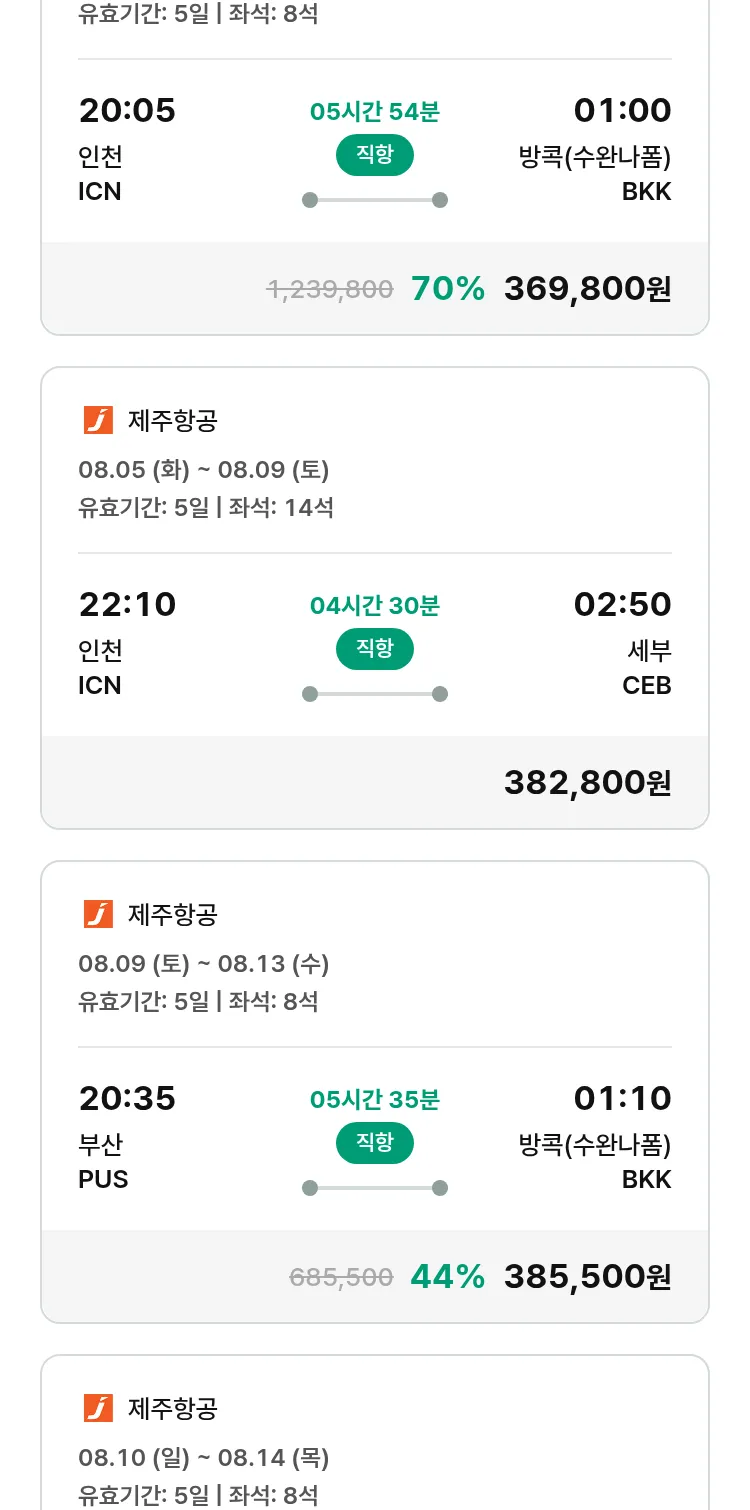This screenshot has height=1510, width=750.
Task: Tap the 70% discount label
Action: point(447,289)
